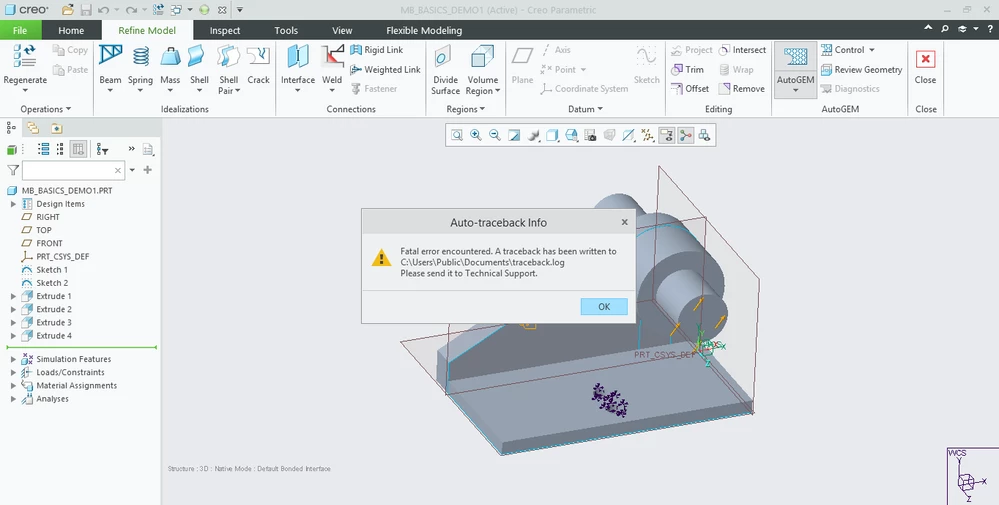The image size is (999, 505).
Task: Switch to the Tools tab
Action: 286,30
